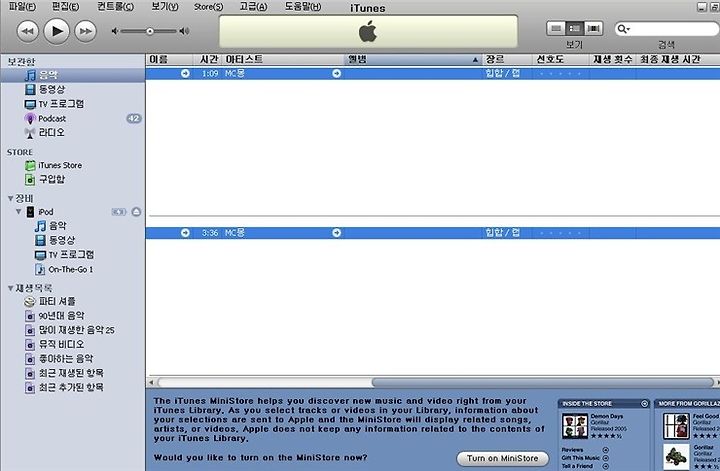Click the 앨범 column sort arrow
720x471 pixels.
tap(475, 60)
